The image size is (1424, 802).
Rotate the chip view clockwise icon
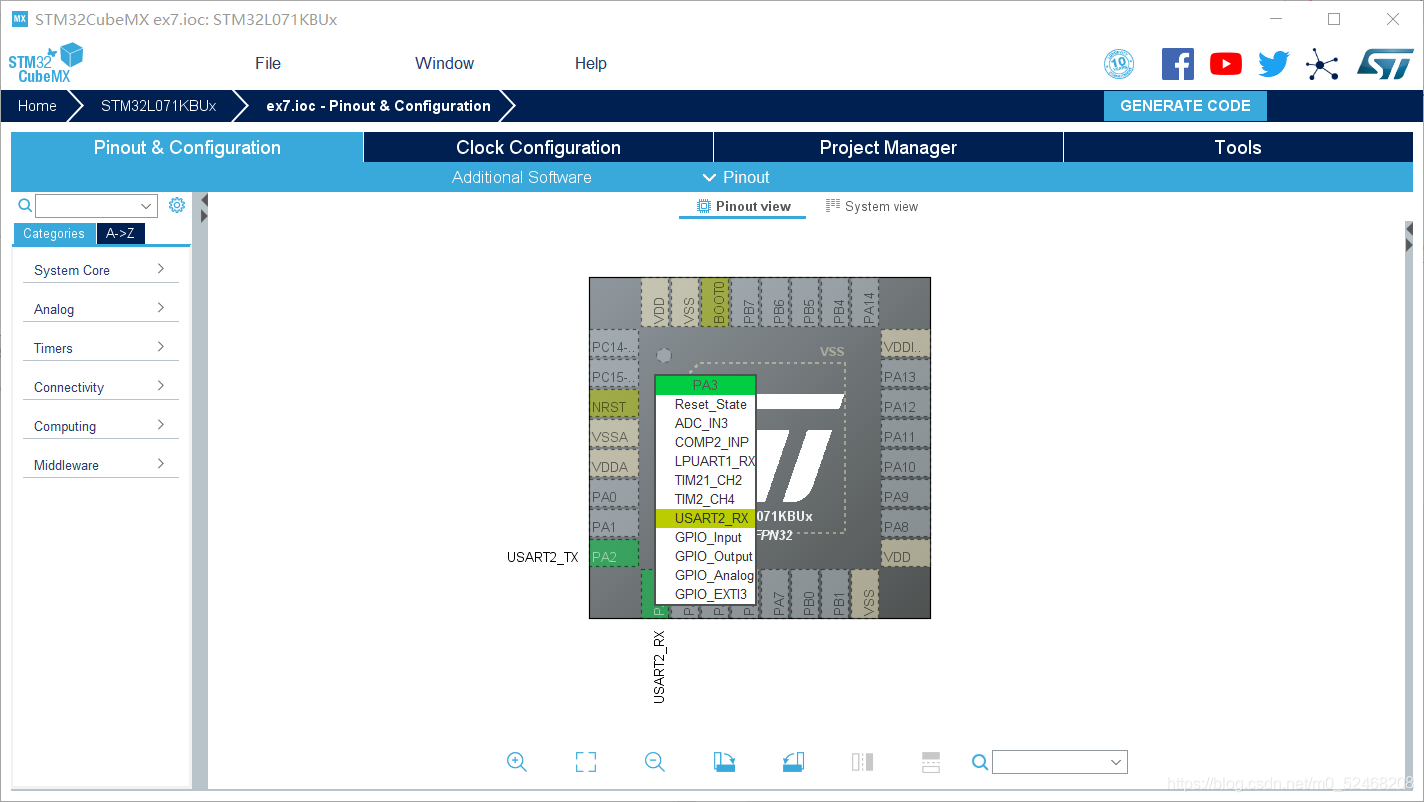coord(724,762)
